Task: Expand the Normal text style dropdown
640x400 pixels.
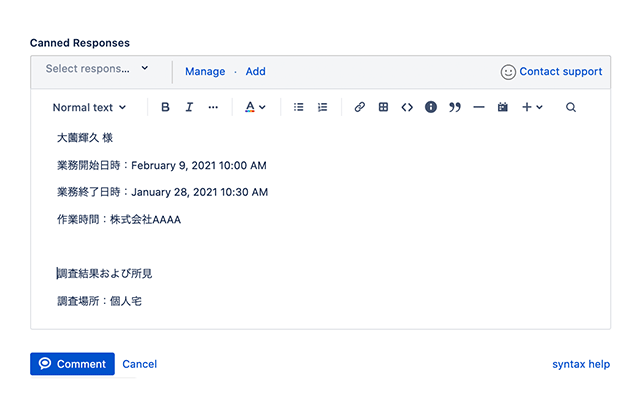Action: click(x=89, y=107)
